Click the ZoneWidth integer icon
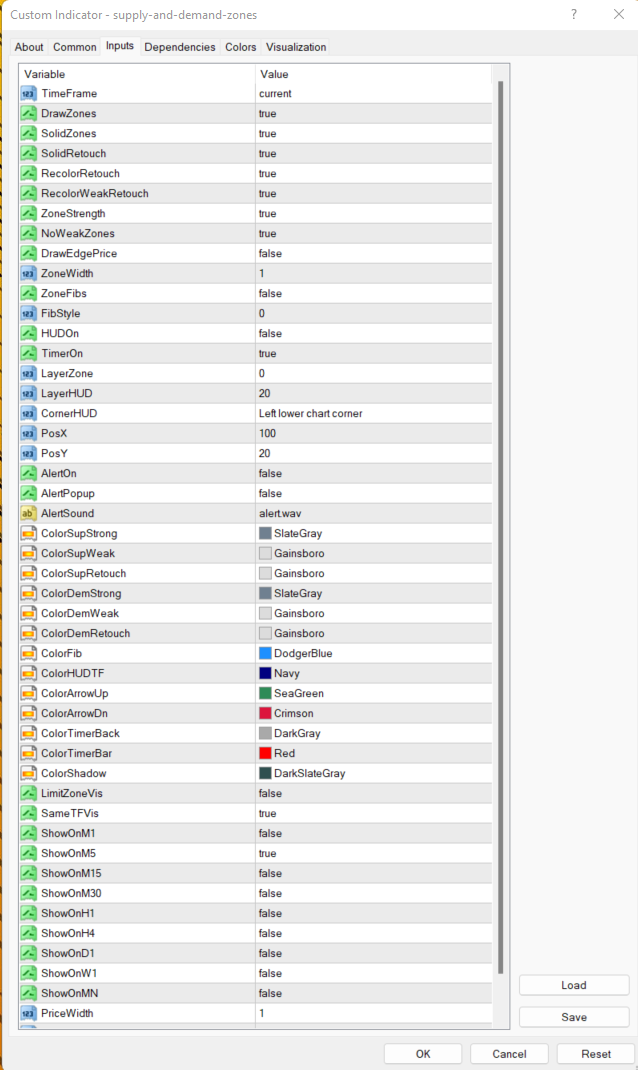Screen dimensions: 638x1070 tap(28, 273)
